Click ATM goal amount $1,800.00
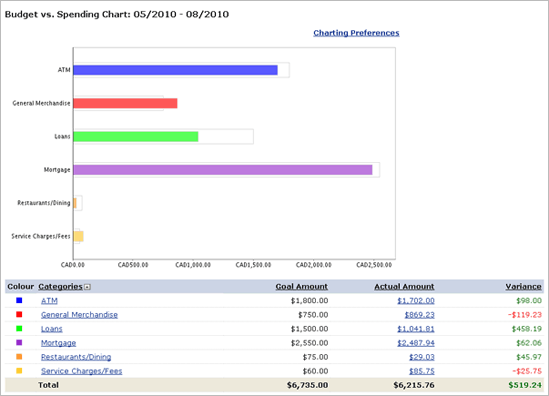Viewport: 549px width, 396px height. (x=310, y=301)
